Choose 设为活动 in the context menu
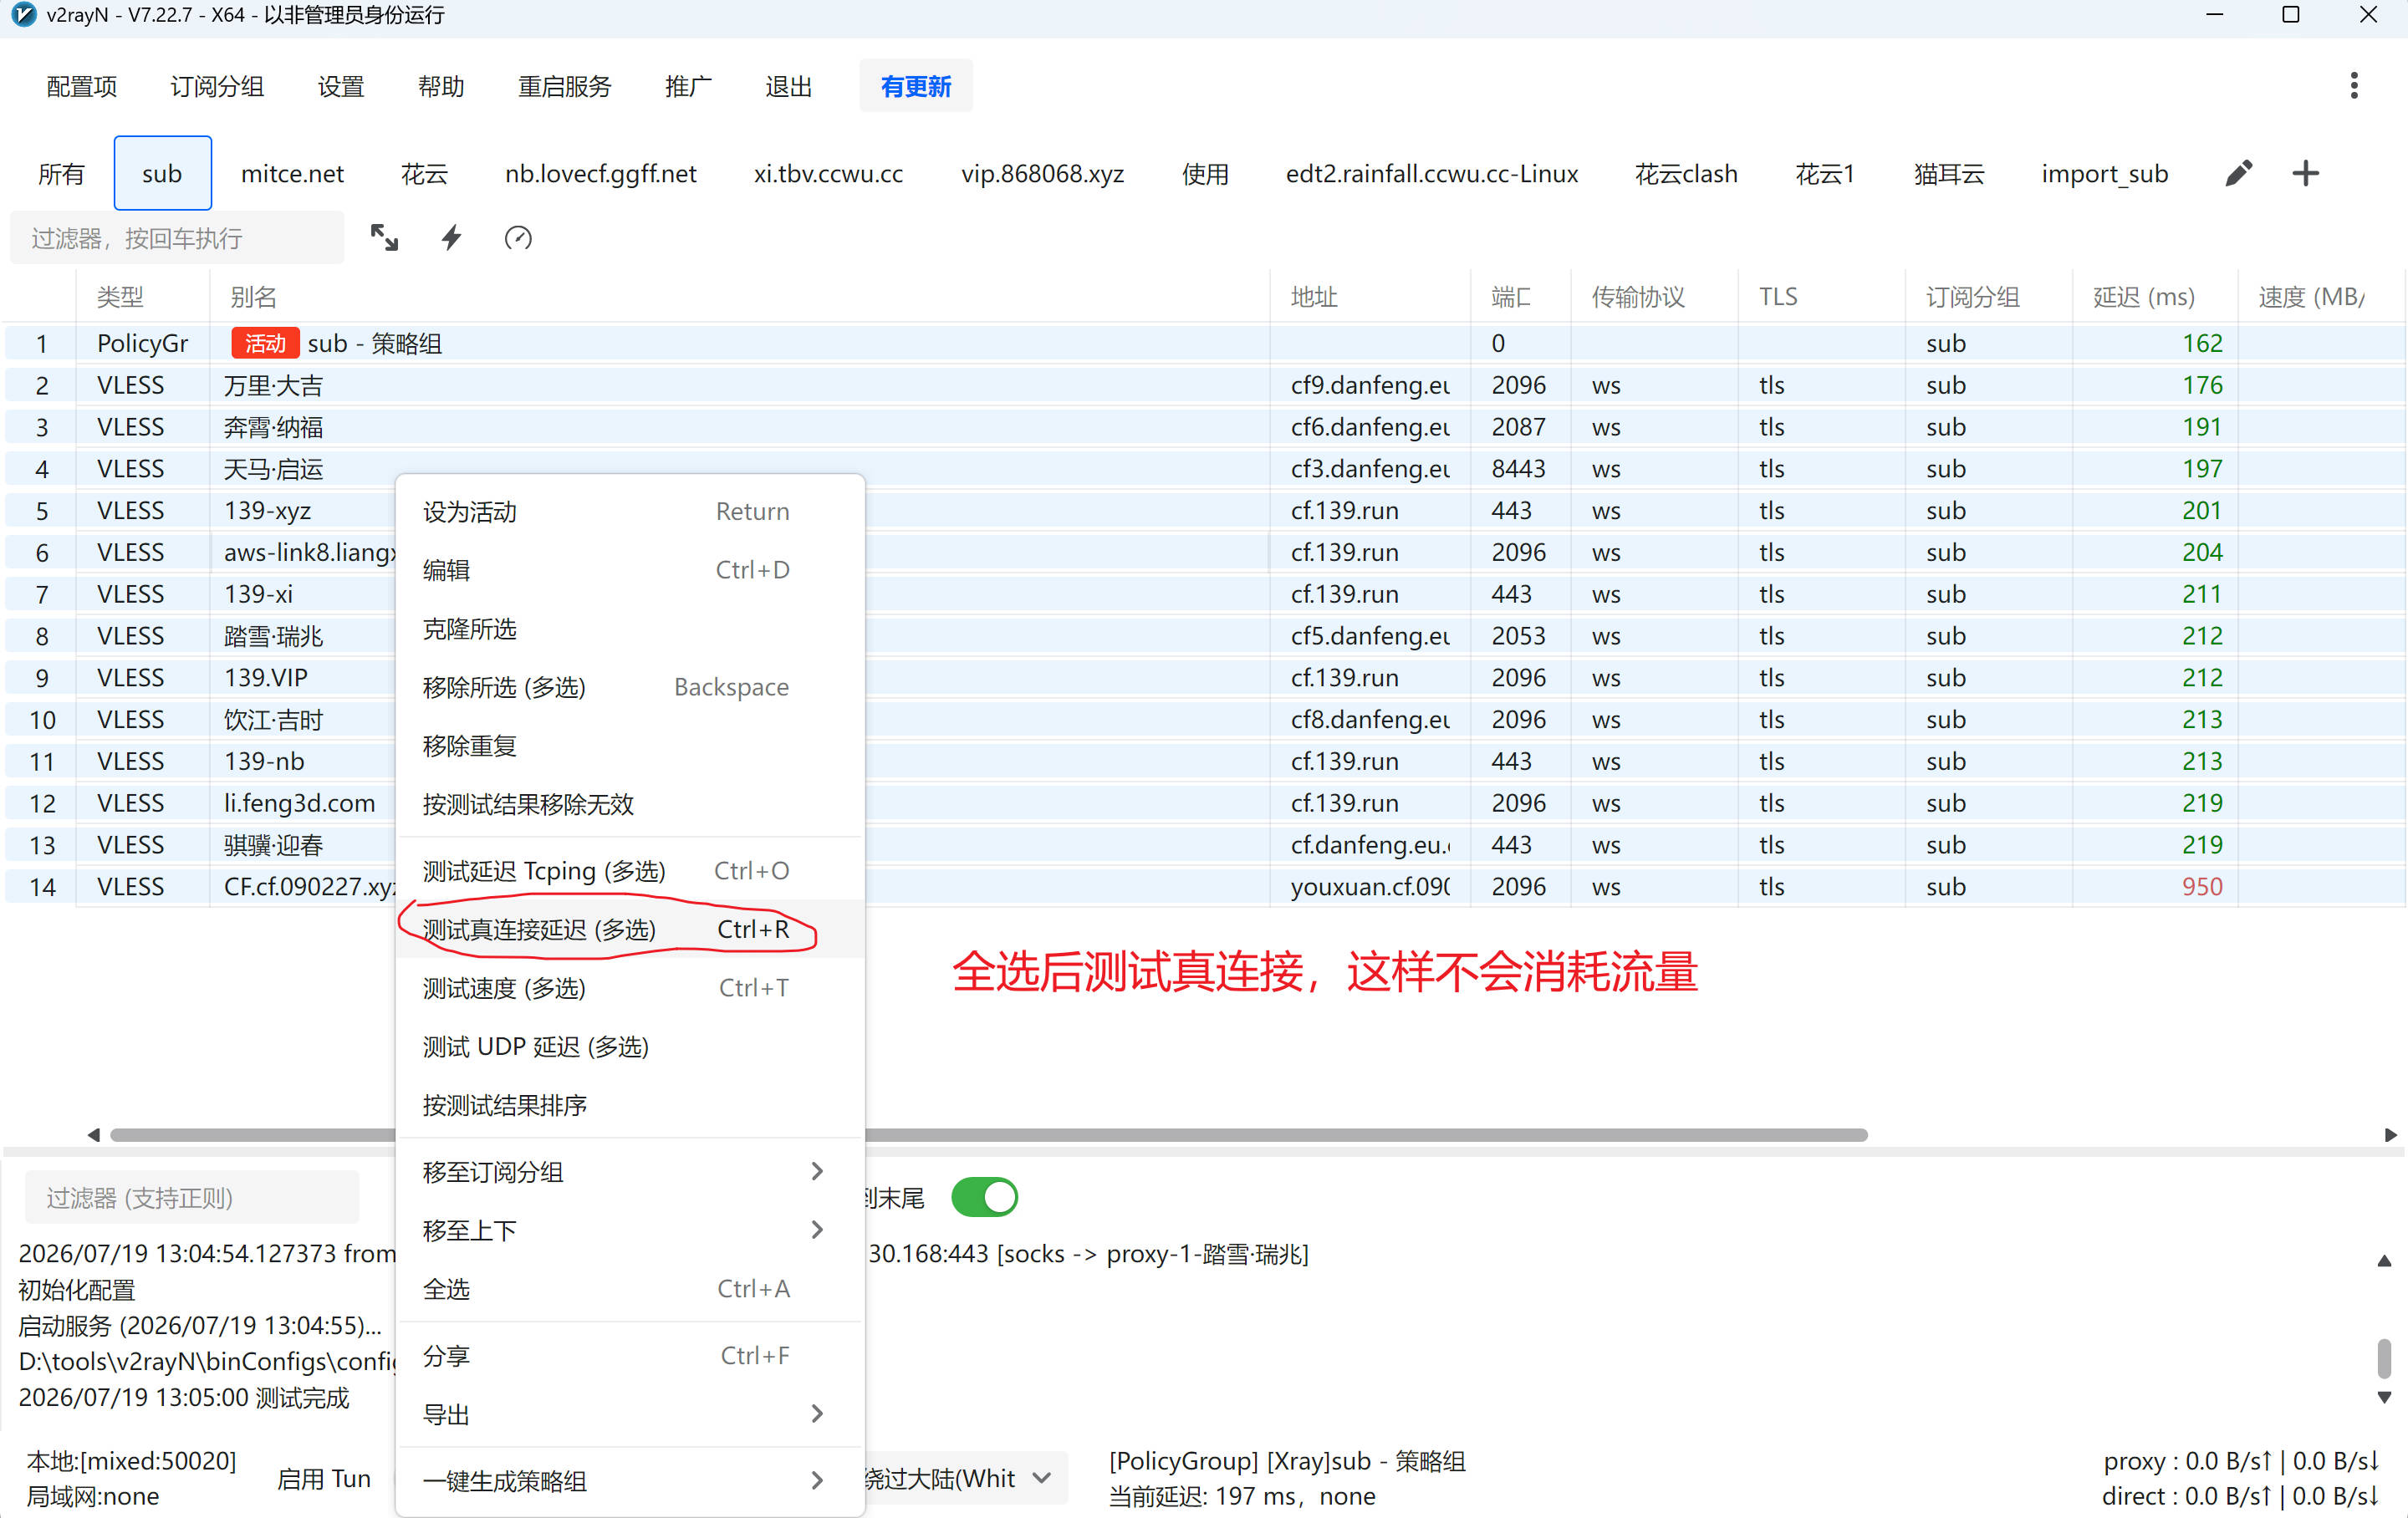The width and height of the screenshot is (2408, 1518). pos(630,512)
